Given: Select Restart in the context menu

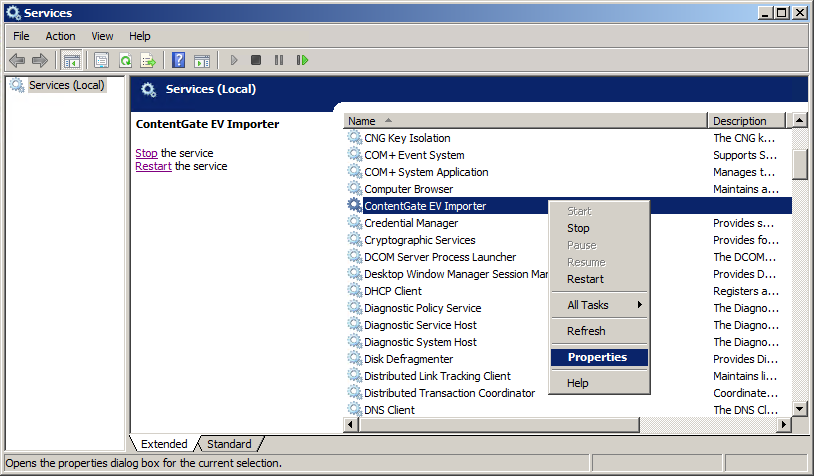Looking at the screenshot, I should [x=585, y=279].
